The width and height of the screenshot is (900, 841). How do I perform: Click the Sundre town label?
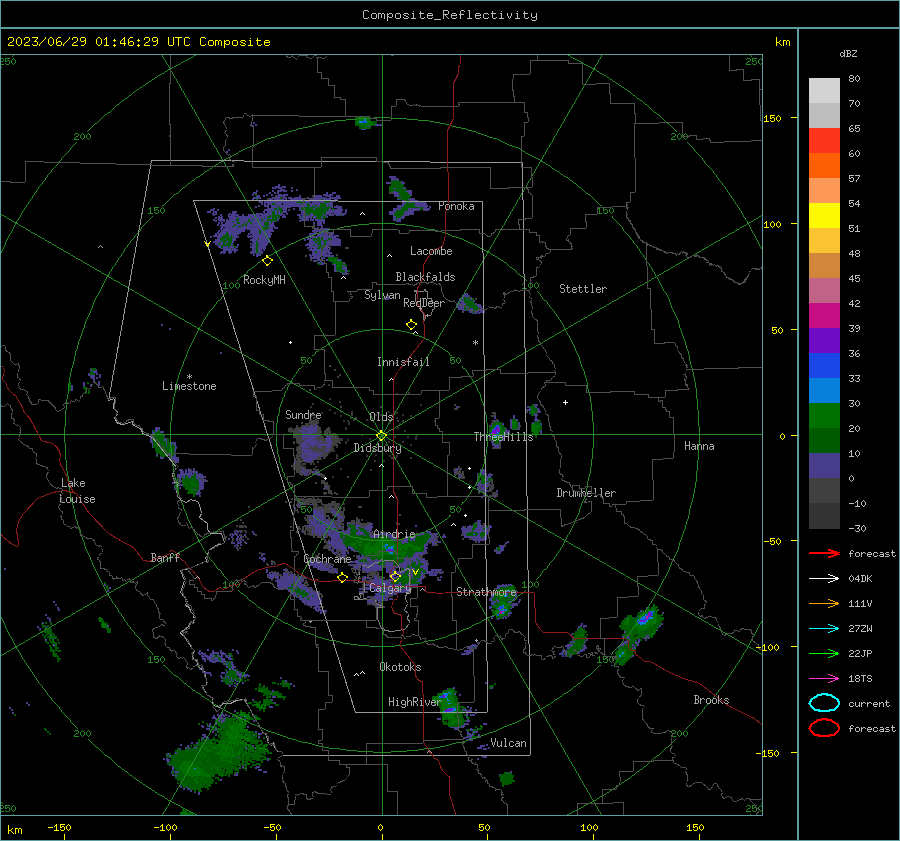click(303, 414)
